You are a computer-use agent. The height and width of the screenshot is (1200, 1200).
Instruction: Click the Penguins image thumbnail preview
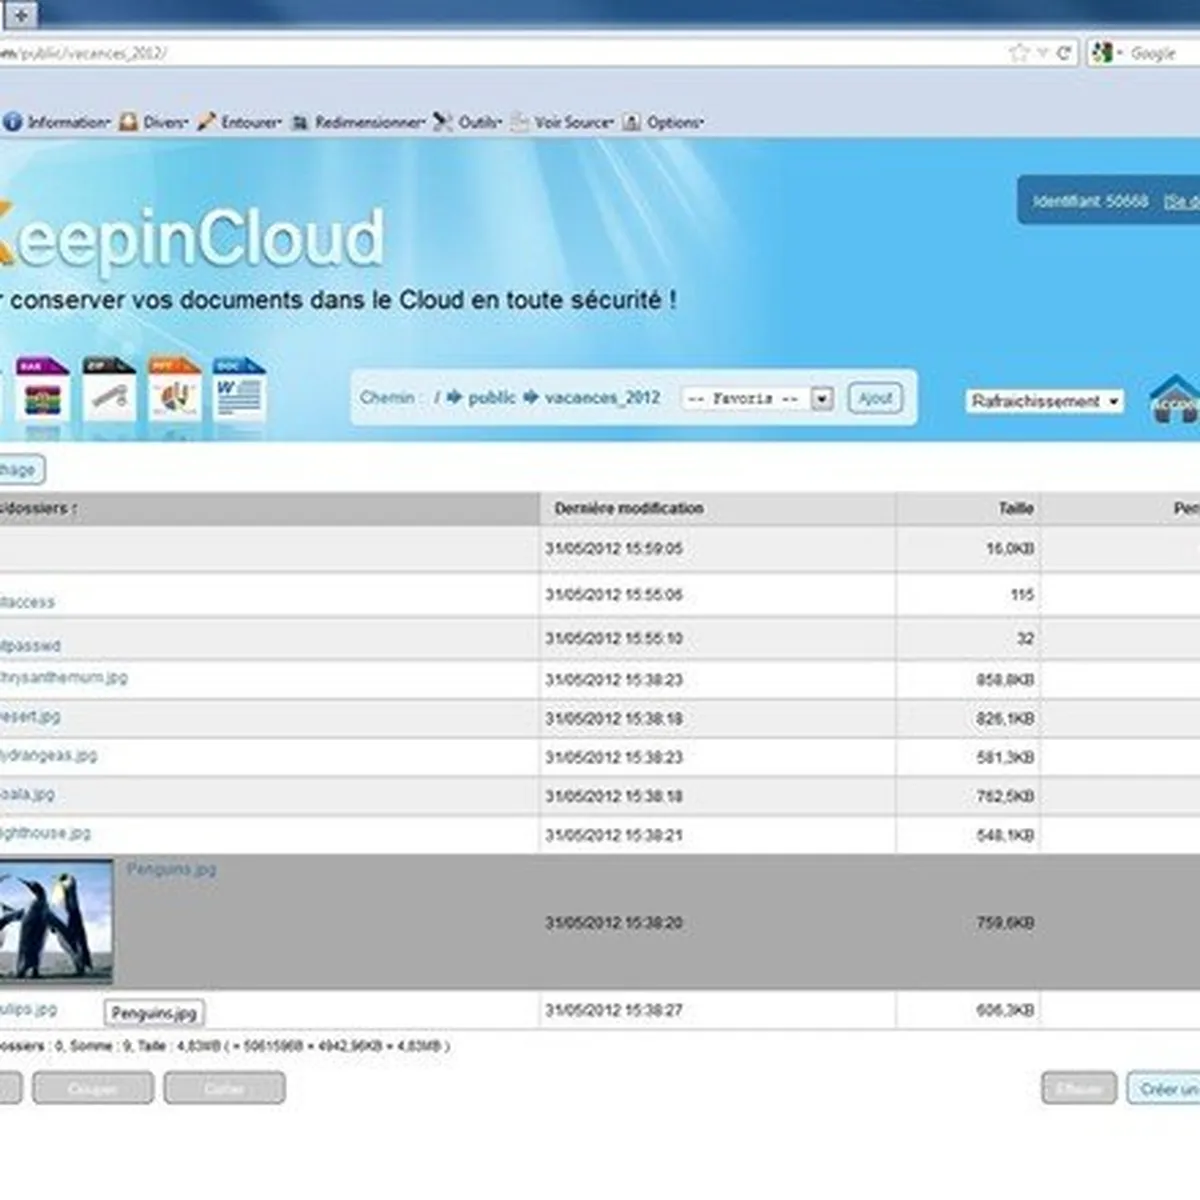[56, 921]
